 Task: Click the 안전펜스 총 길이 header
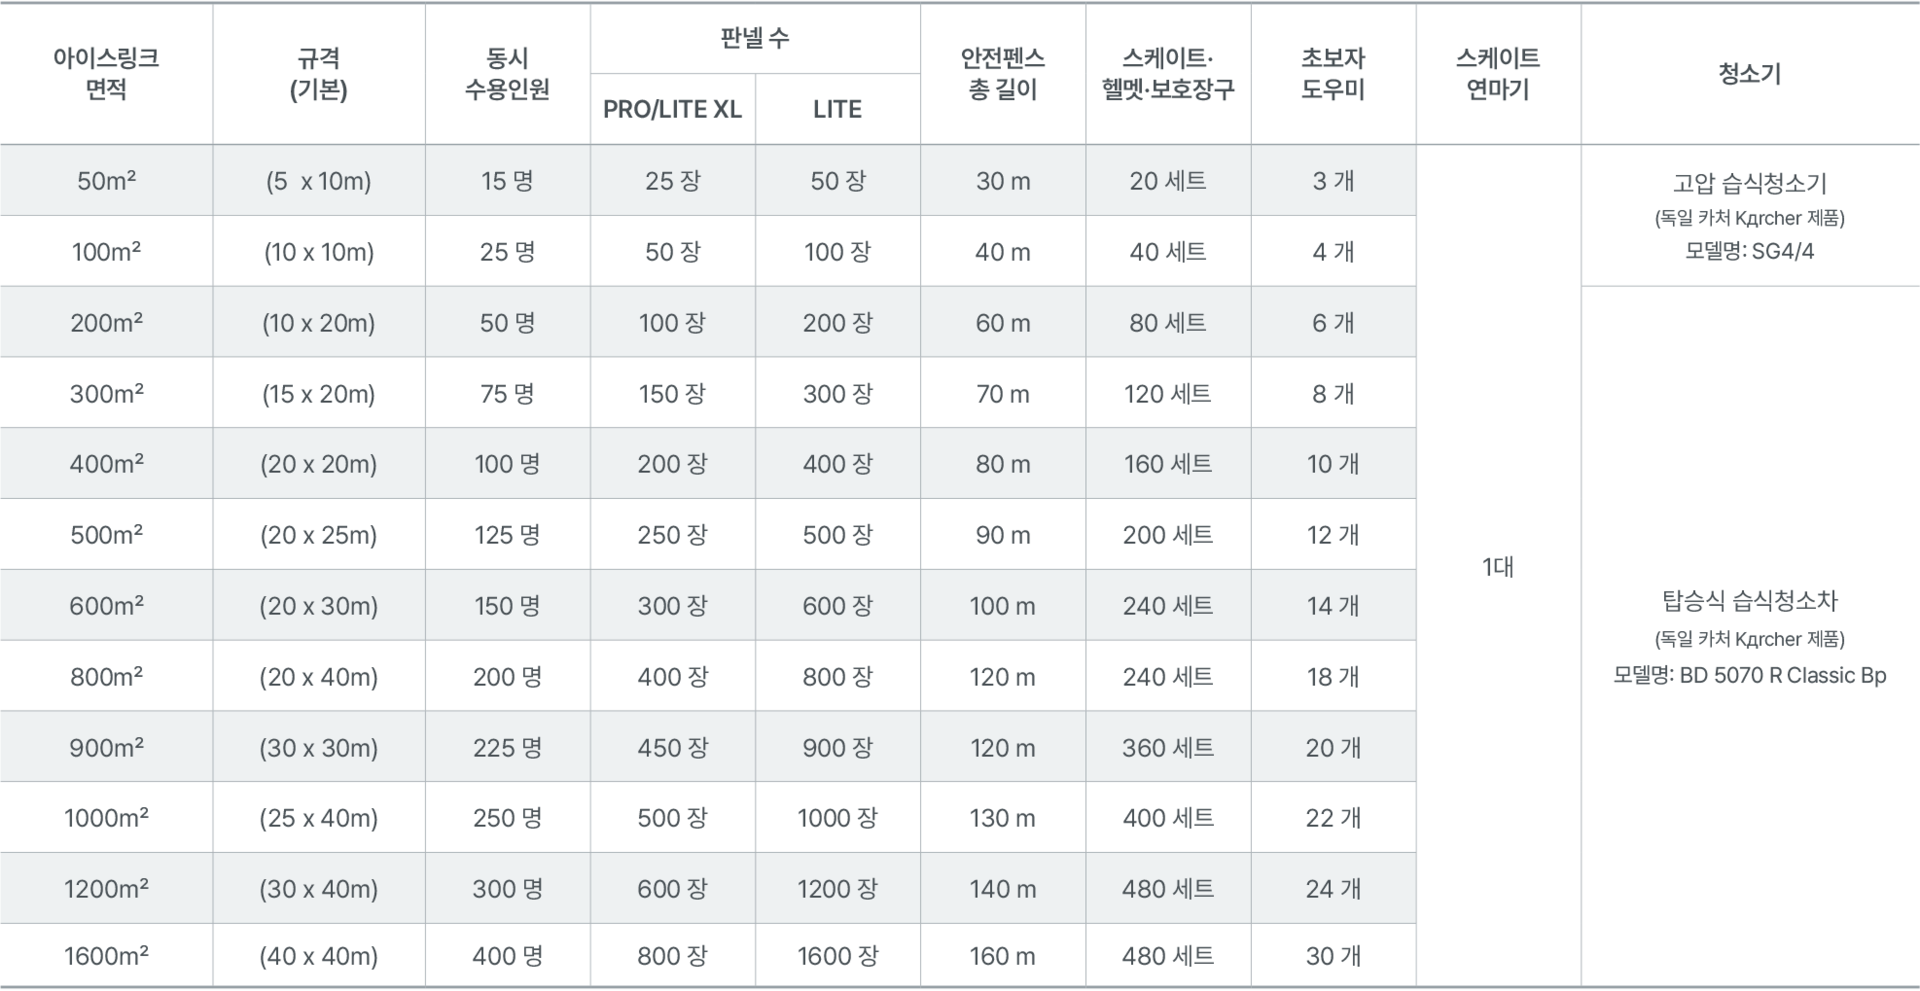tap(1003, 74)
